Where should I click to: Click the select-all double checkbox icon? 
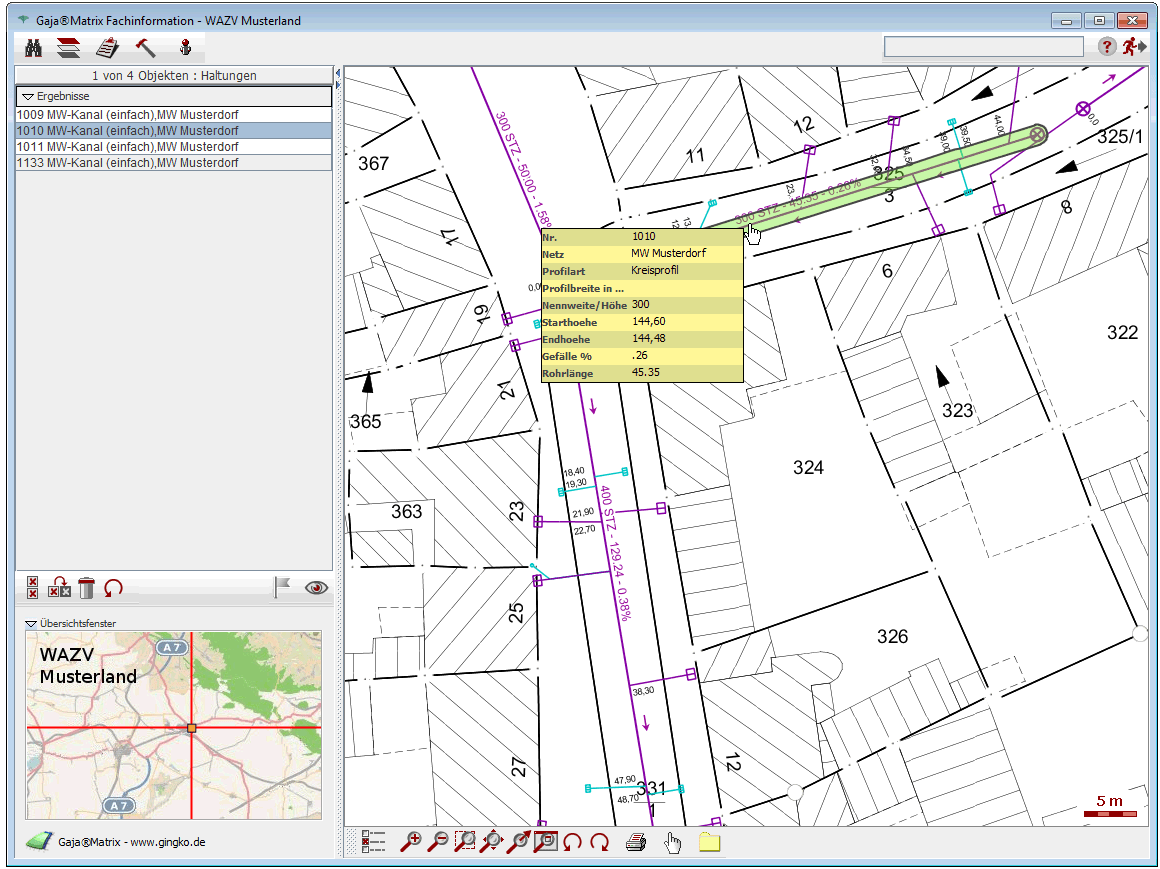[33, 588]
